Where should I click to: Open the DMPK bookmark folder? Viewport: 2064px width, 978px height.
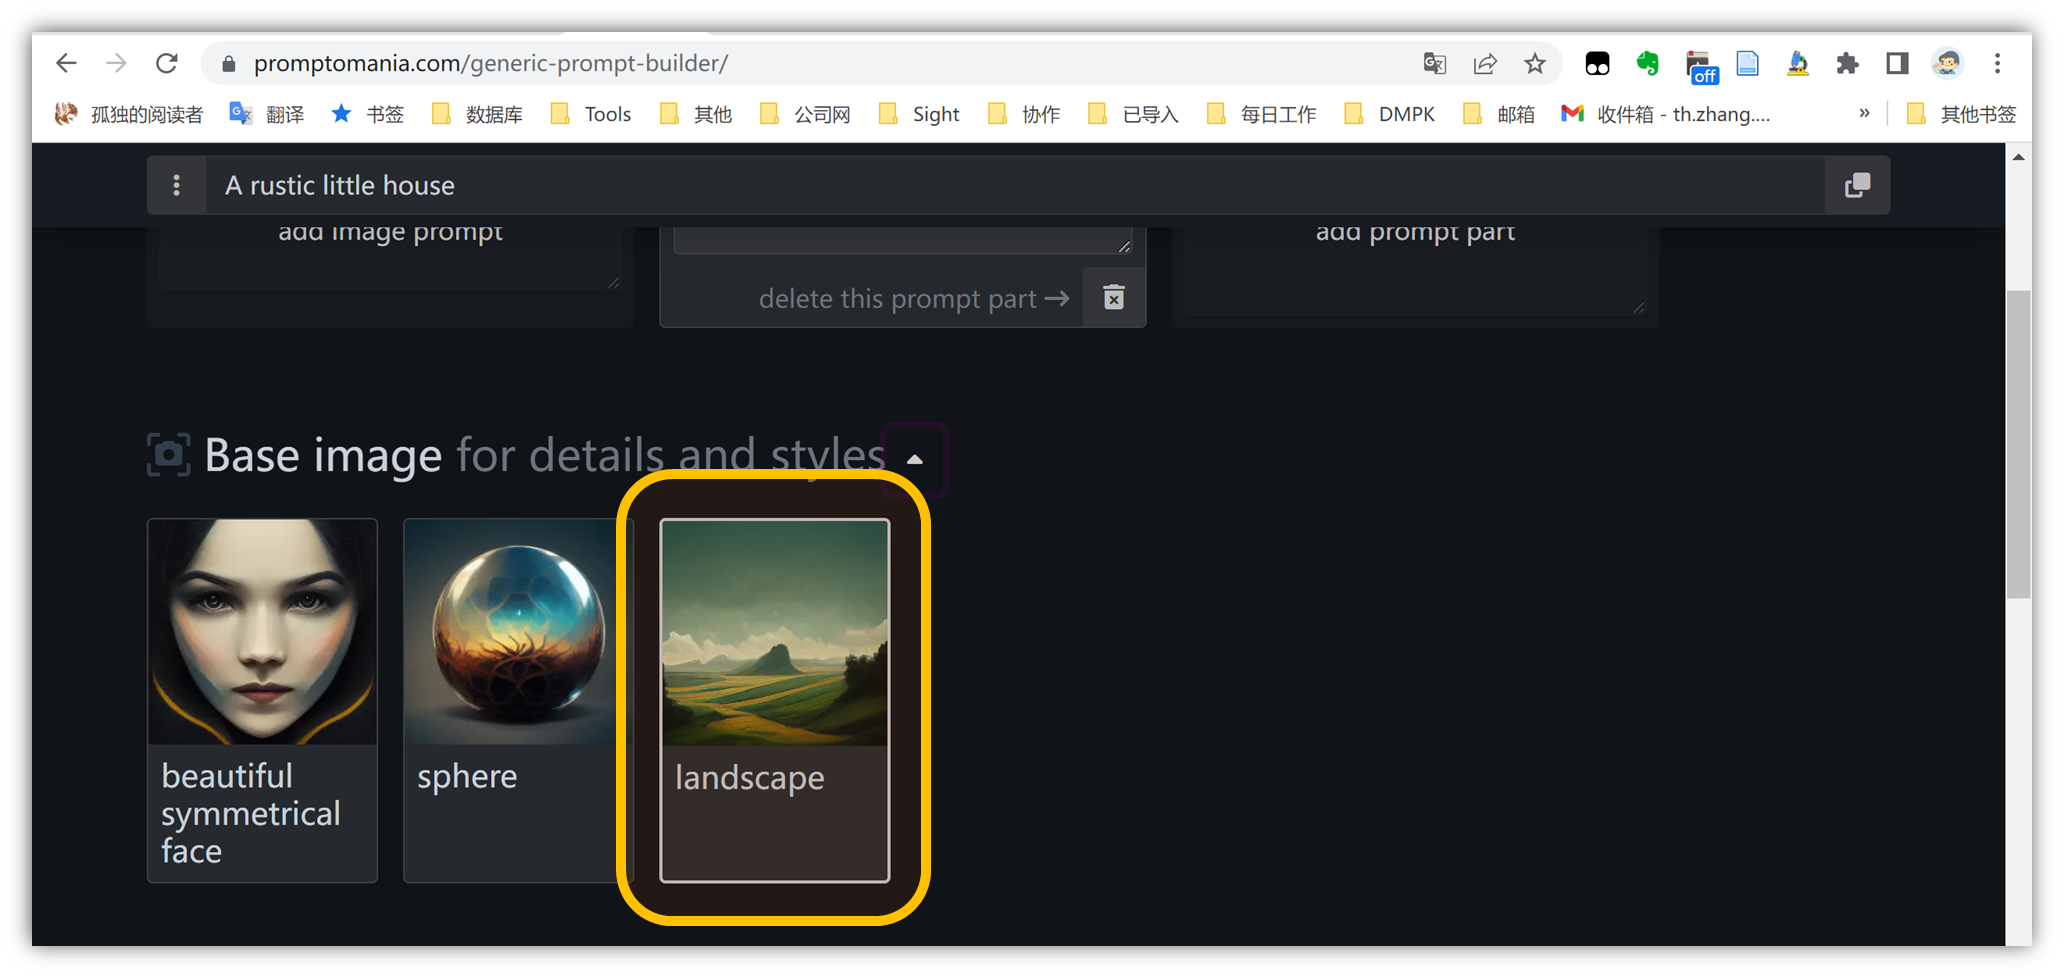[1390, 114]
